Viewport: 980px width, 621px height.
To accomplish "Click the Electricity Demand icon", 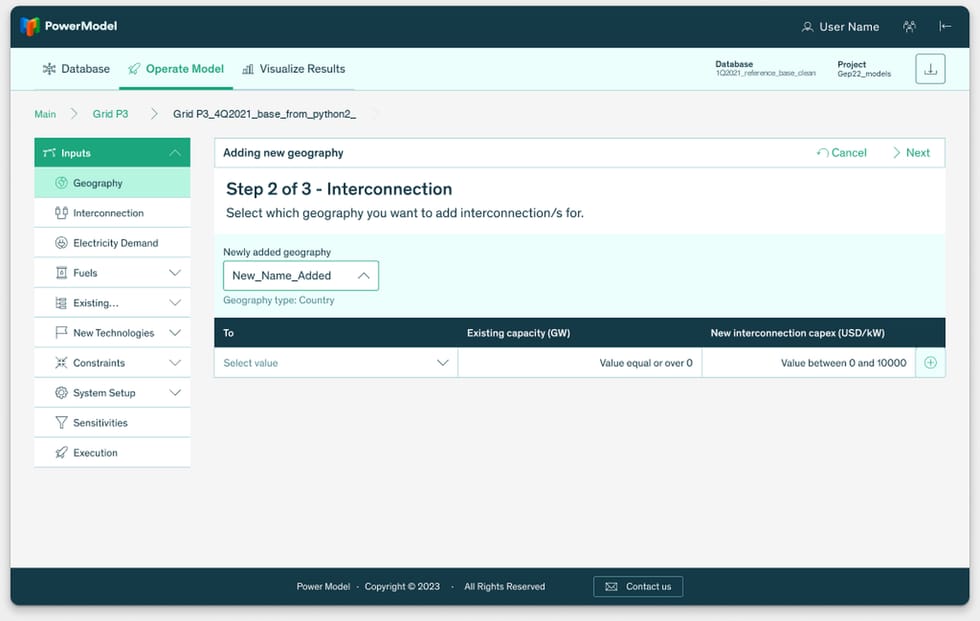I will point(61,243).
